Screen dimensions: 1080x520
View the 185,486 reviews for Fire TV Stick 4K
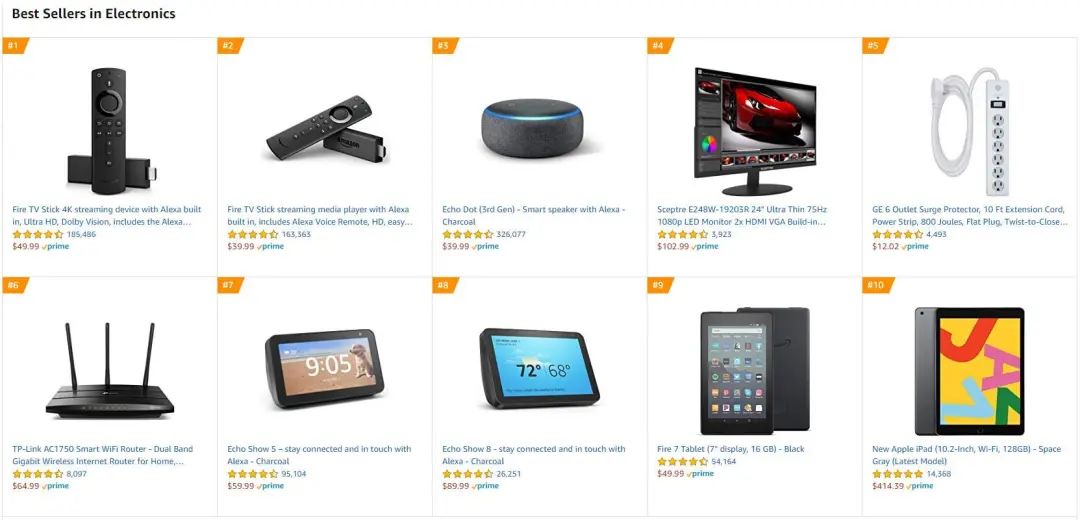pyautogui.click(x=81, y=234)
